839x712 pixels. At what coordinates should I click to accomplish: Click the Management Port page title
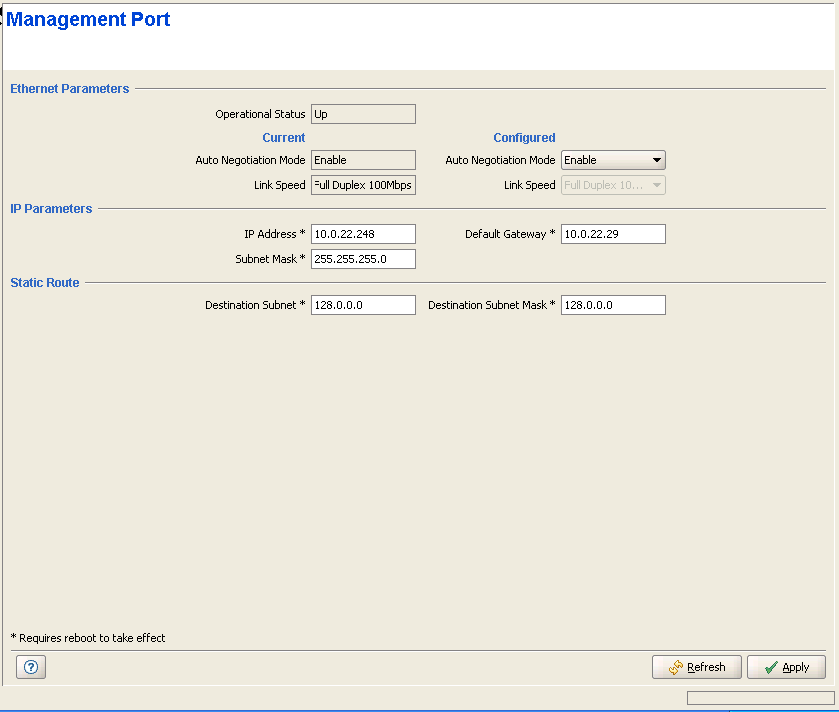tap(89, 19)
